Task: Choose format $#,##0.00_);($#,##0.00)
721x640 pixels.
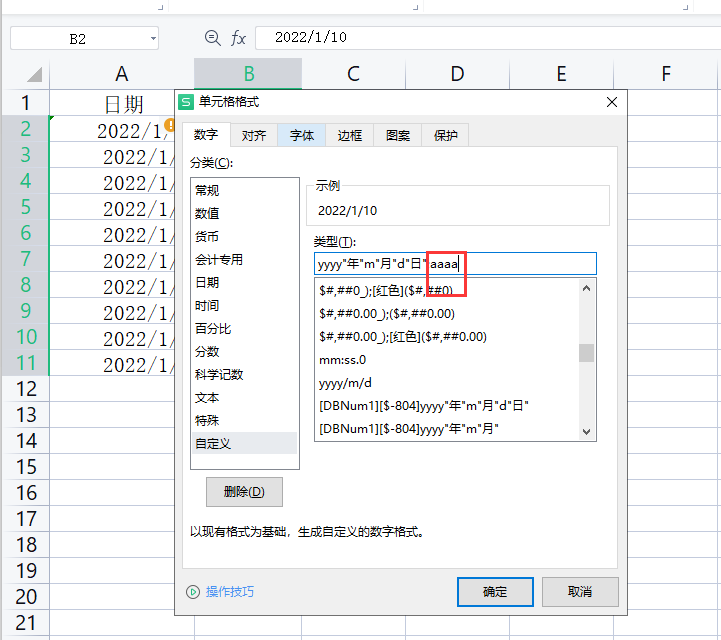Action: click(x=446, y=314)
